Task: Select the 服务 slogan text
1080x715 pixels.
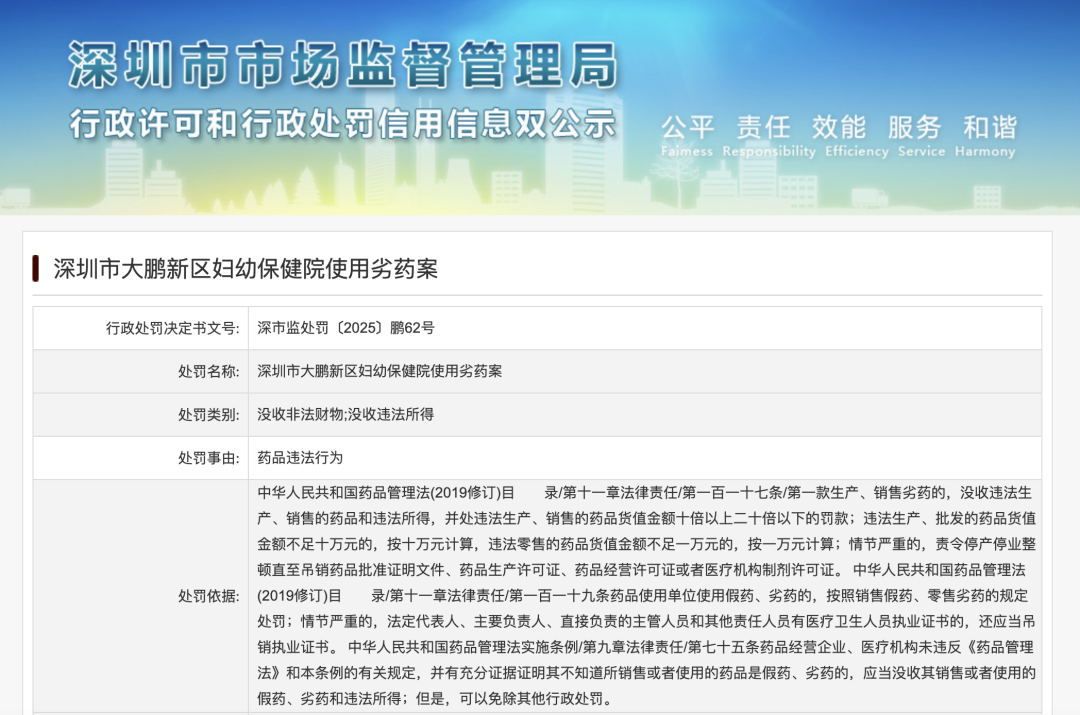Action: [x=914, y=128]
